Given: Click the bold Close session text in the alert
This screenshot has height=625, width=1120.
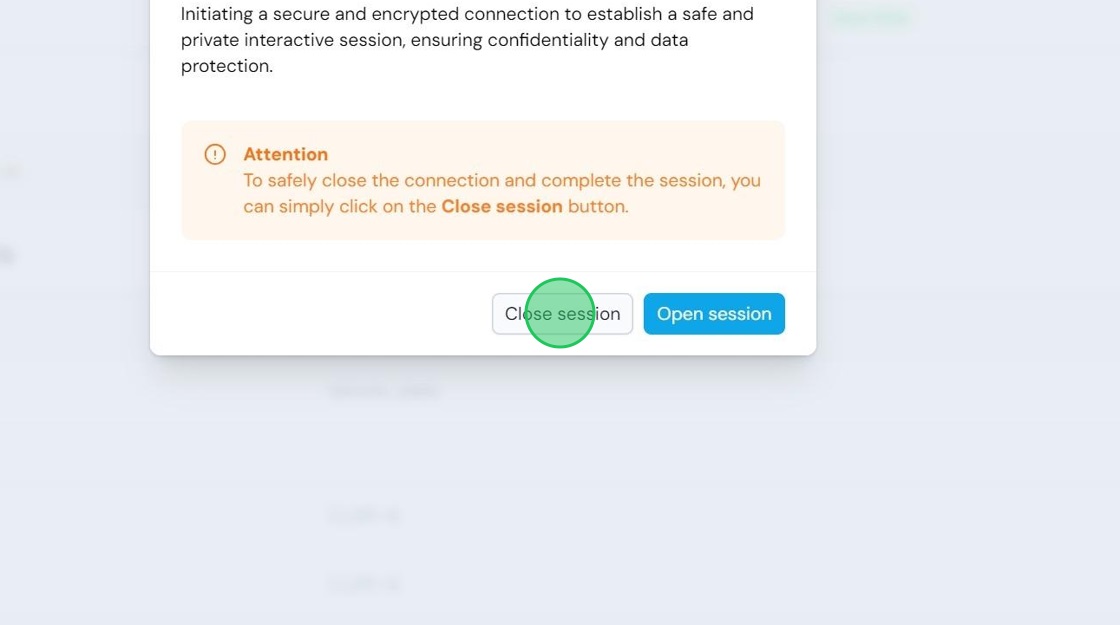Looking at the screenshot, I should [502, 206].
